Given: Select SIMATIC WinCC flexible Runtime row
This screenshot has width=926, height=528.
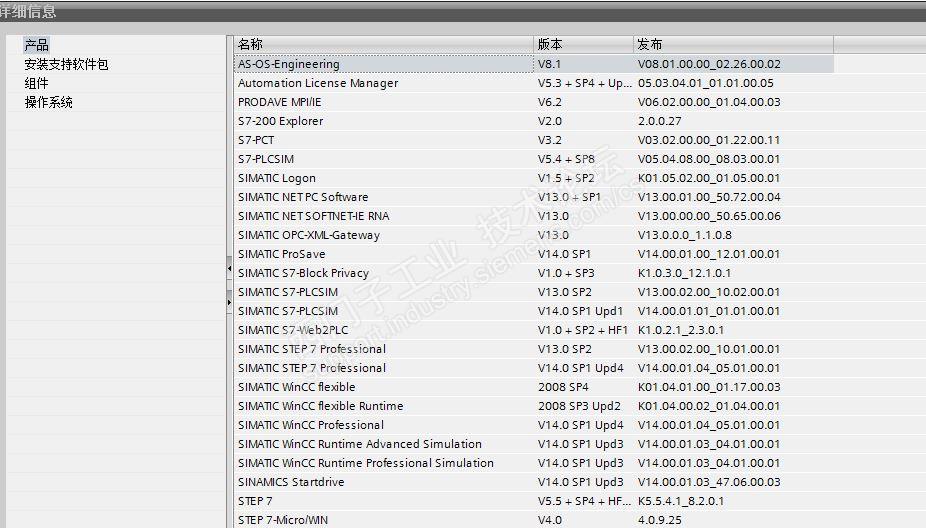Looking at the screenshot, I should (534, 406).
